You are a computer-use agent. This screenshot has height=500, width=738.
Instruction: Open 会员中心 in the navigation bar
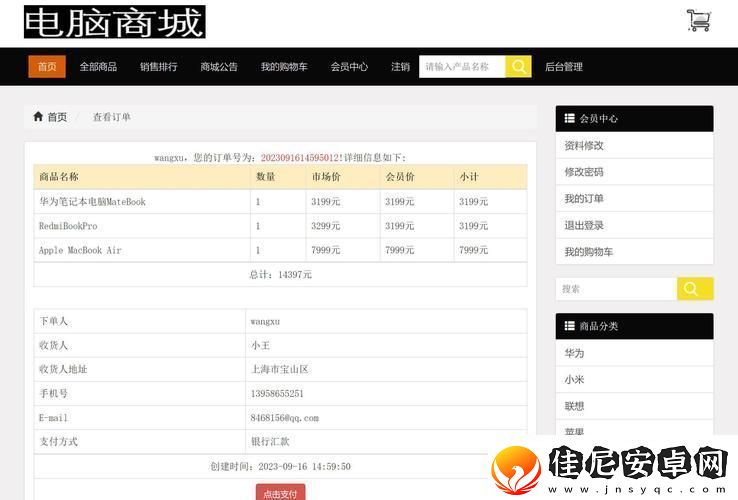(349, 66)
